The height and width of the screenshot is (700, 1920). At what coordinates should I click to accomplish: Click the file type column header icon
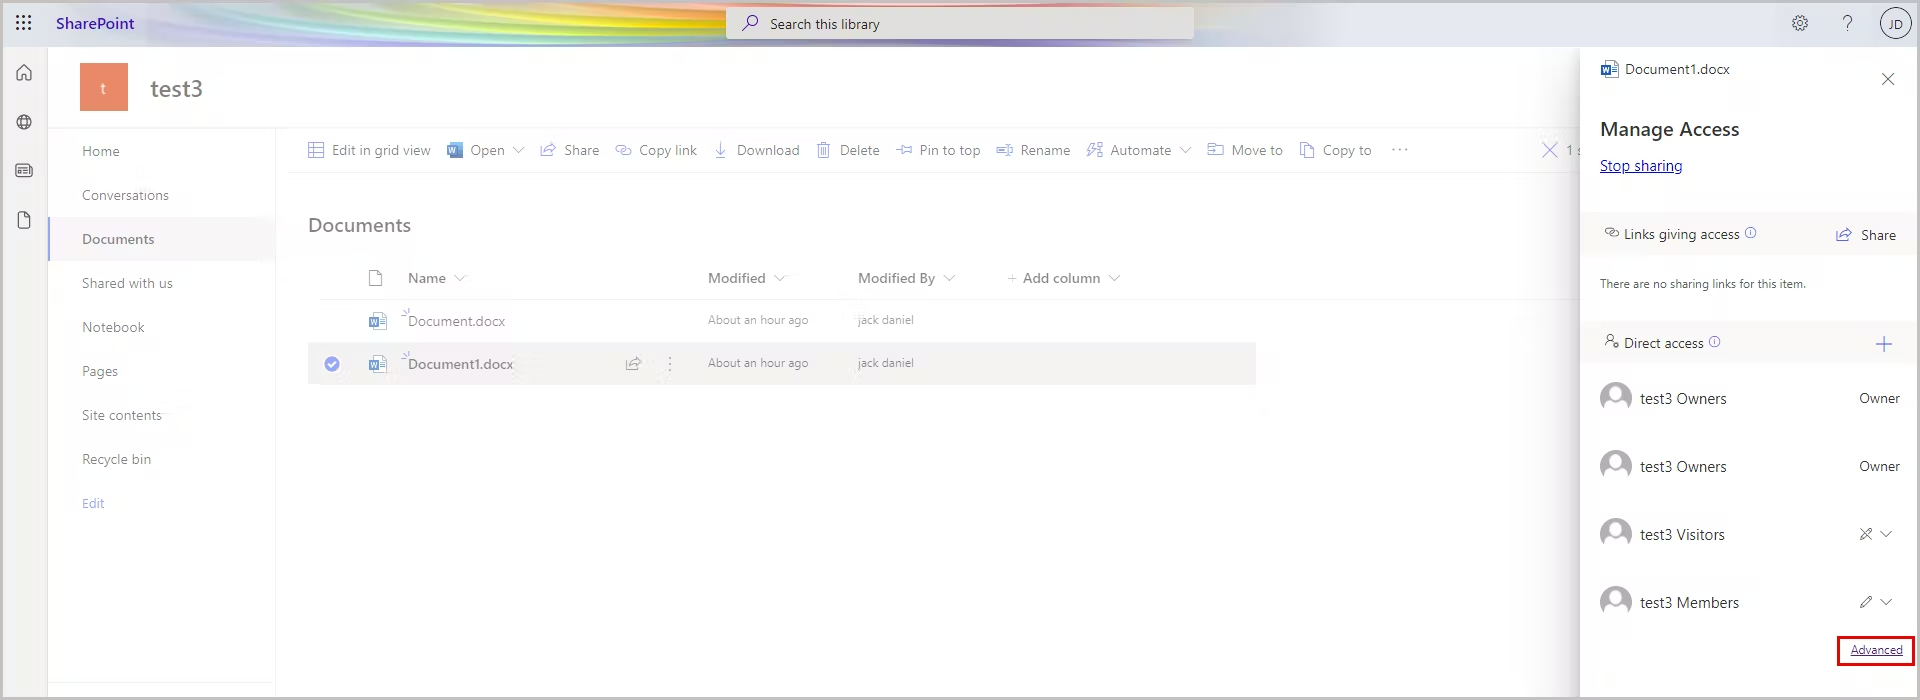tap(376, 278)
